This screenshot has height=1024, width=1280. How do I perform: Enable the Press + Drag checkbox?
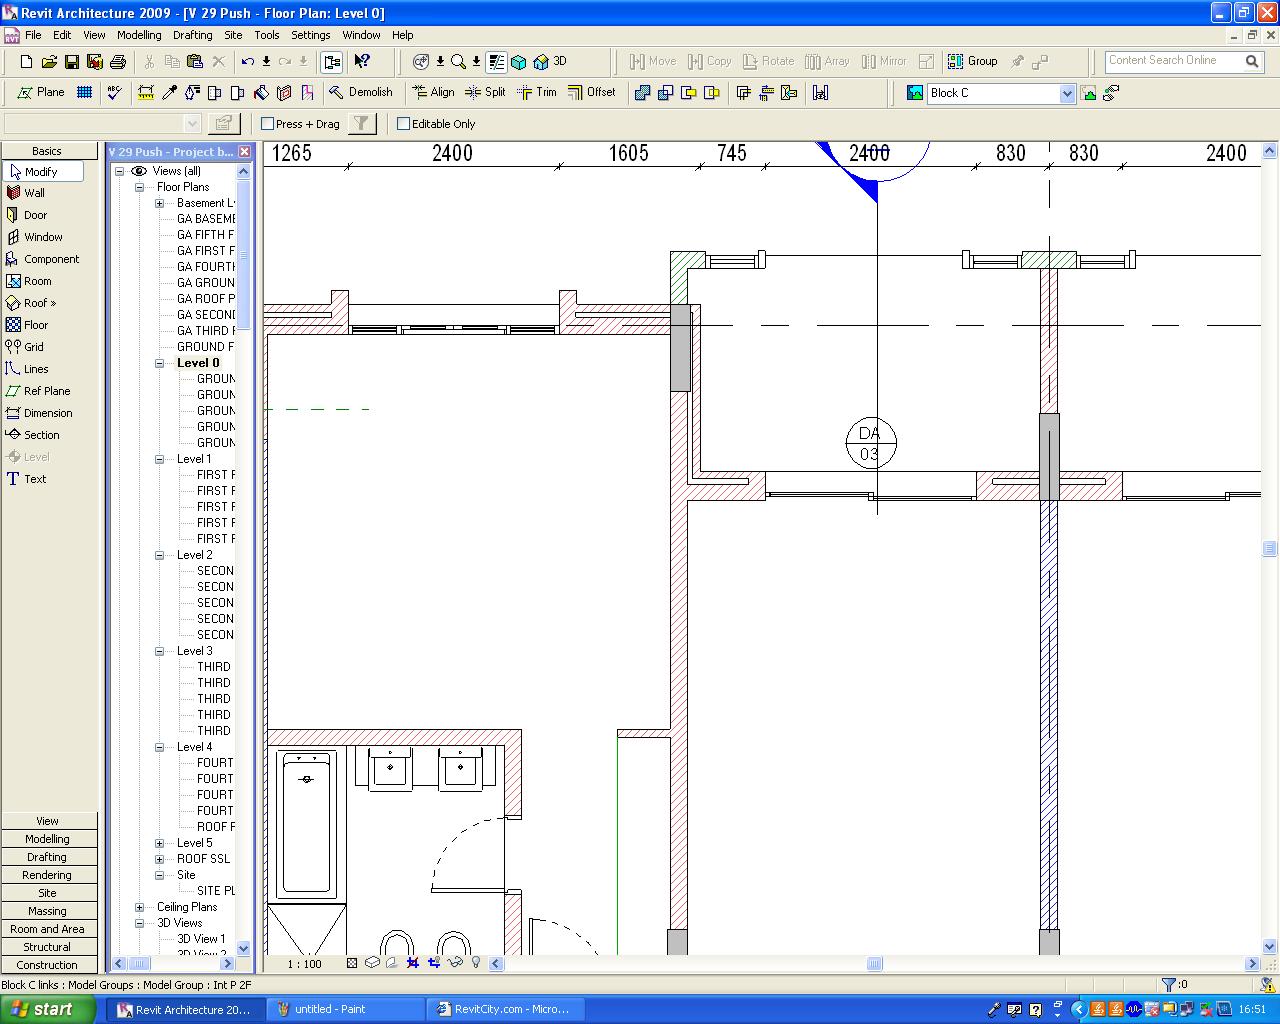(268, 124)
